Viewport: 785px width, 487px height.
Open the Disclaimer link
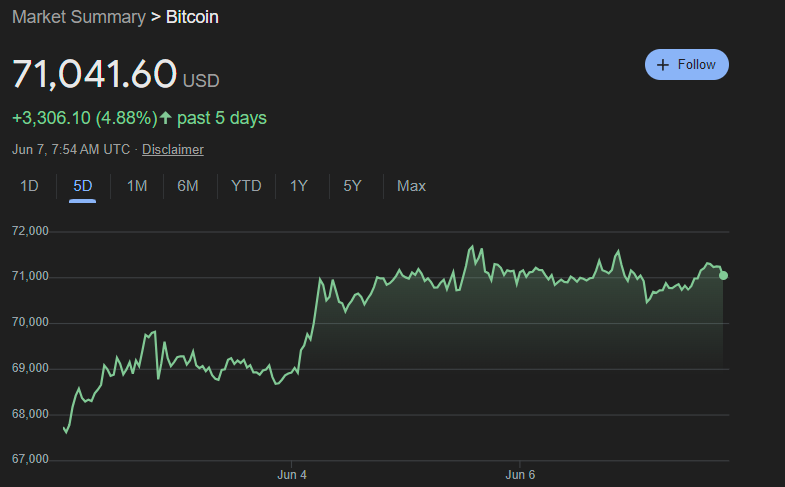[173, 149]
